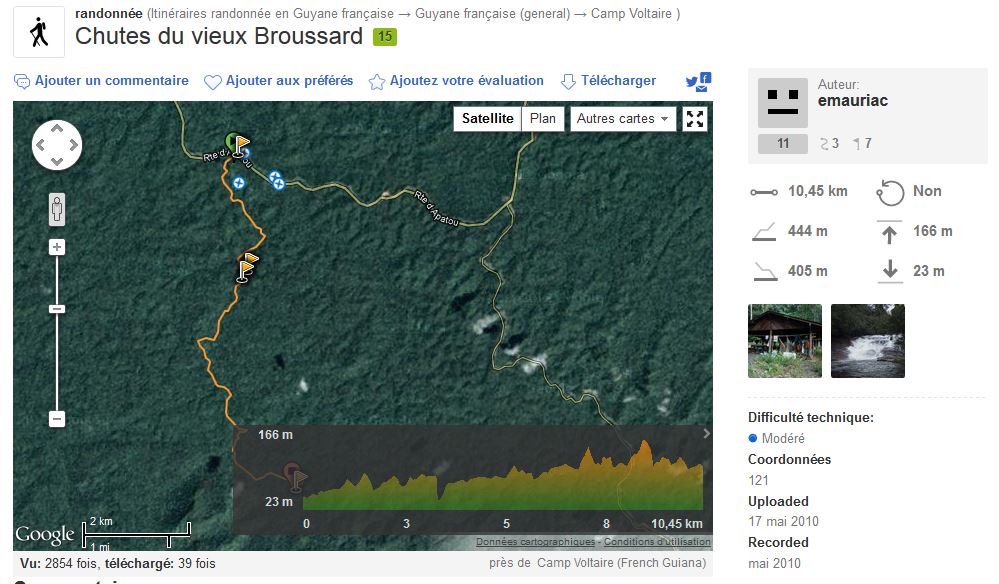Viewport: 999px width, 584px height.
Task: Open the emauriac author profile
Action: (852, 101)
